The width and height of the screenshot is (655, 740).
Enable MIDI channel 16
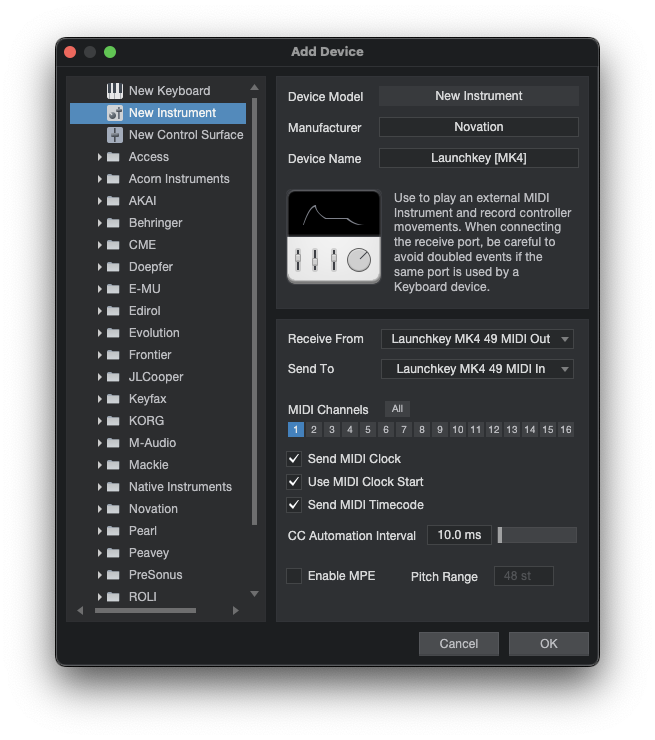(566, 429)
